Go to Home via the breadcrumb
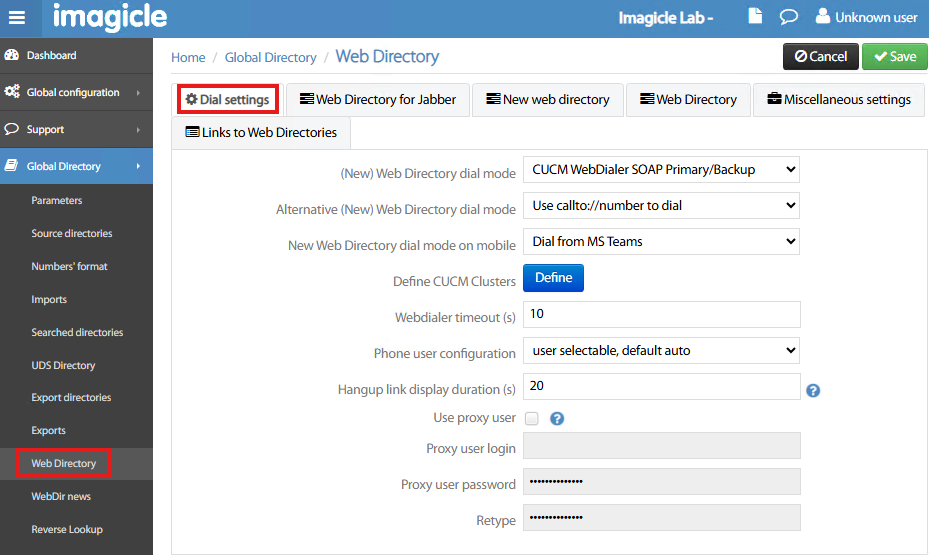The height and width of the screenshot is (555, 929). [188, 57]
